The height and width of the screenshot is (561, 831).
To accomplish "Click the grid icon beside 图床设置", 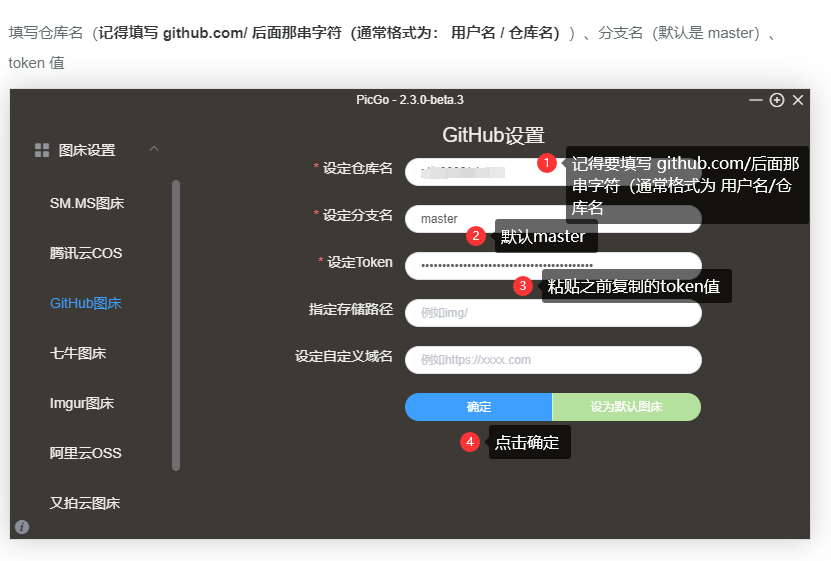I will (x=42, y=150).
